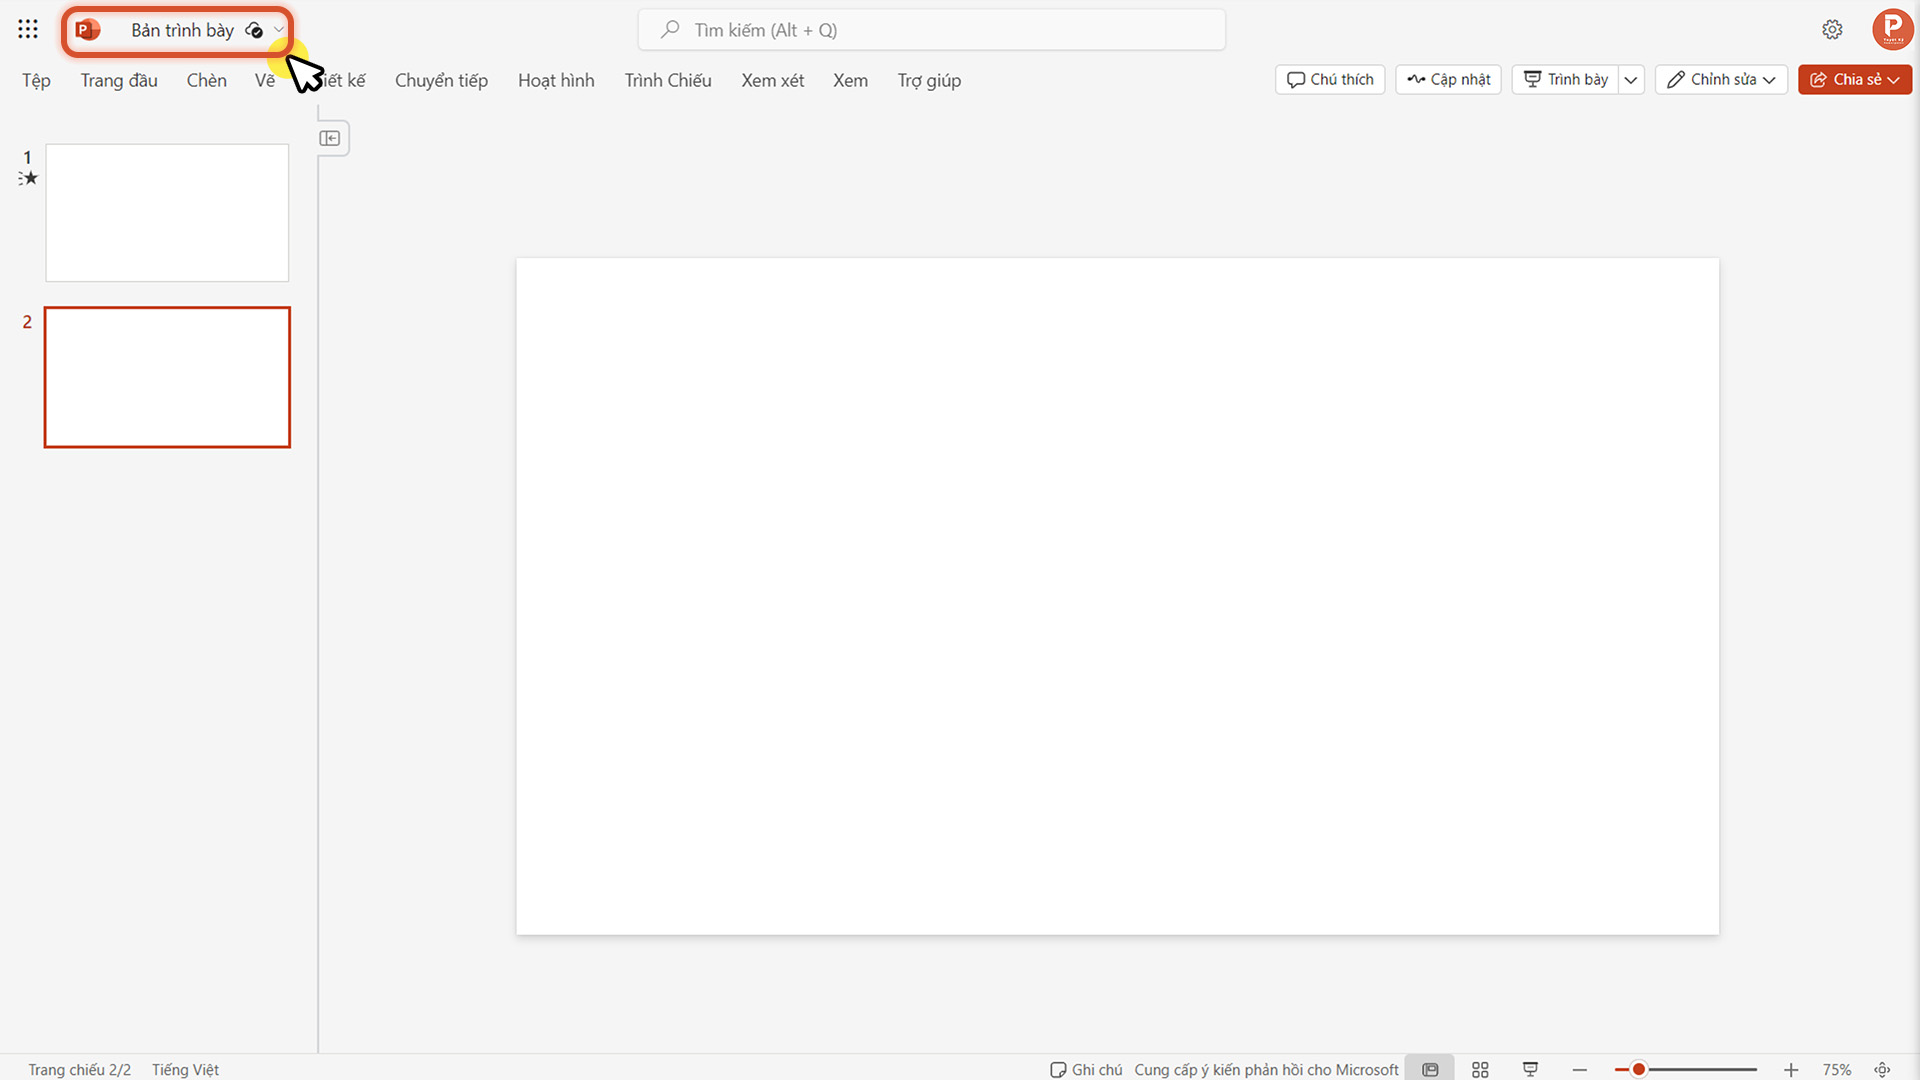Image resolution: width=1920 pixels, height=1080 pixels.
Task: Open Trợ giúp from the ribbon
Action: (929, 80)
